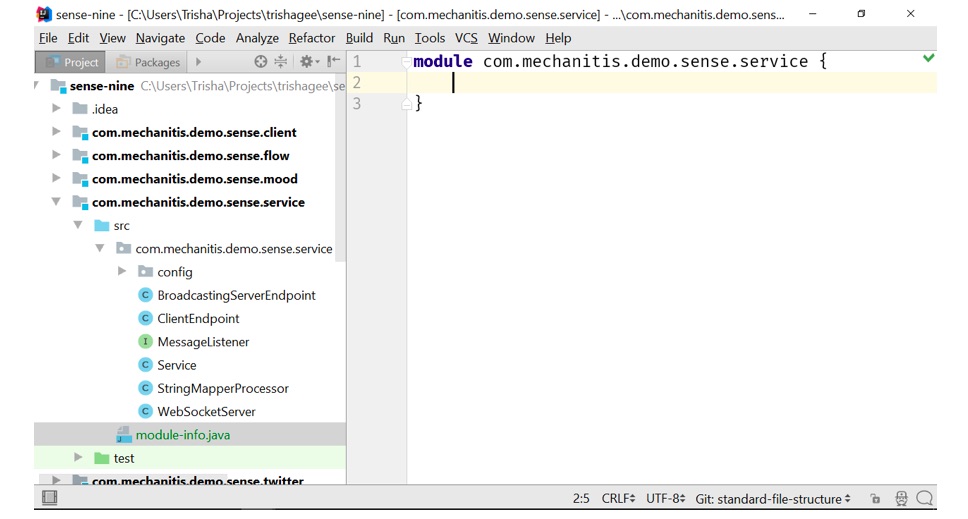
Task: Open the Edit menu
Action: (78, 38)
